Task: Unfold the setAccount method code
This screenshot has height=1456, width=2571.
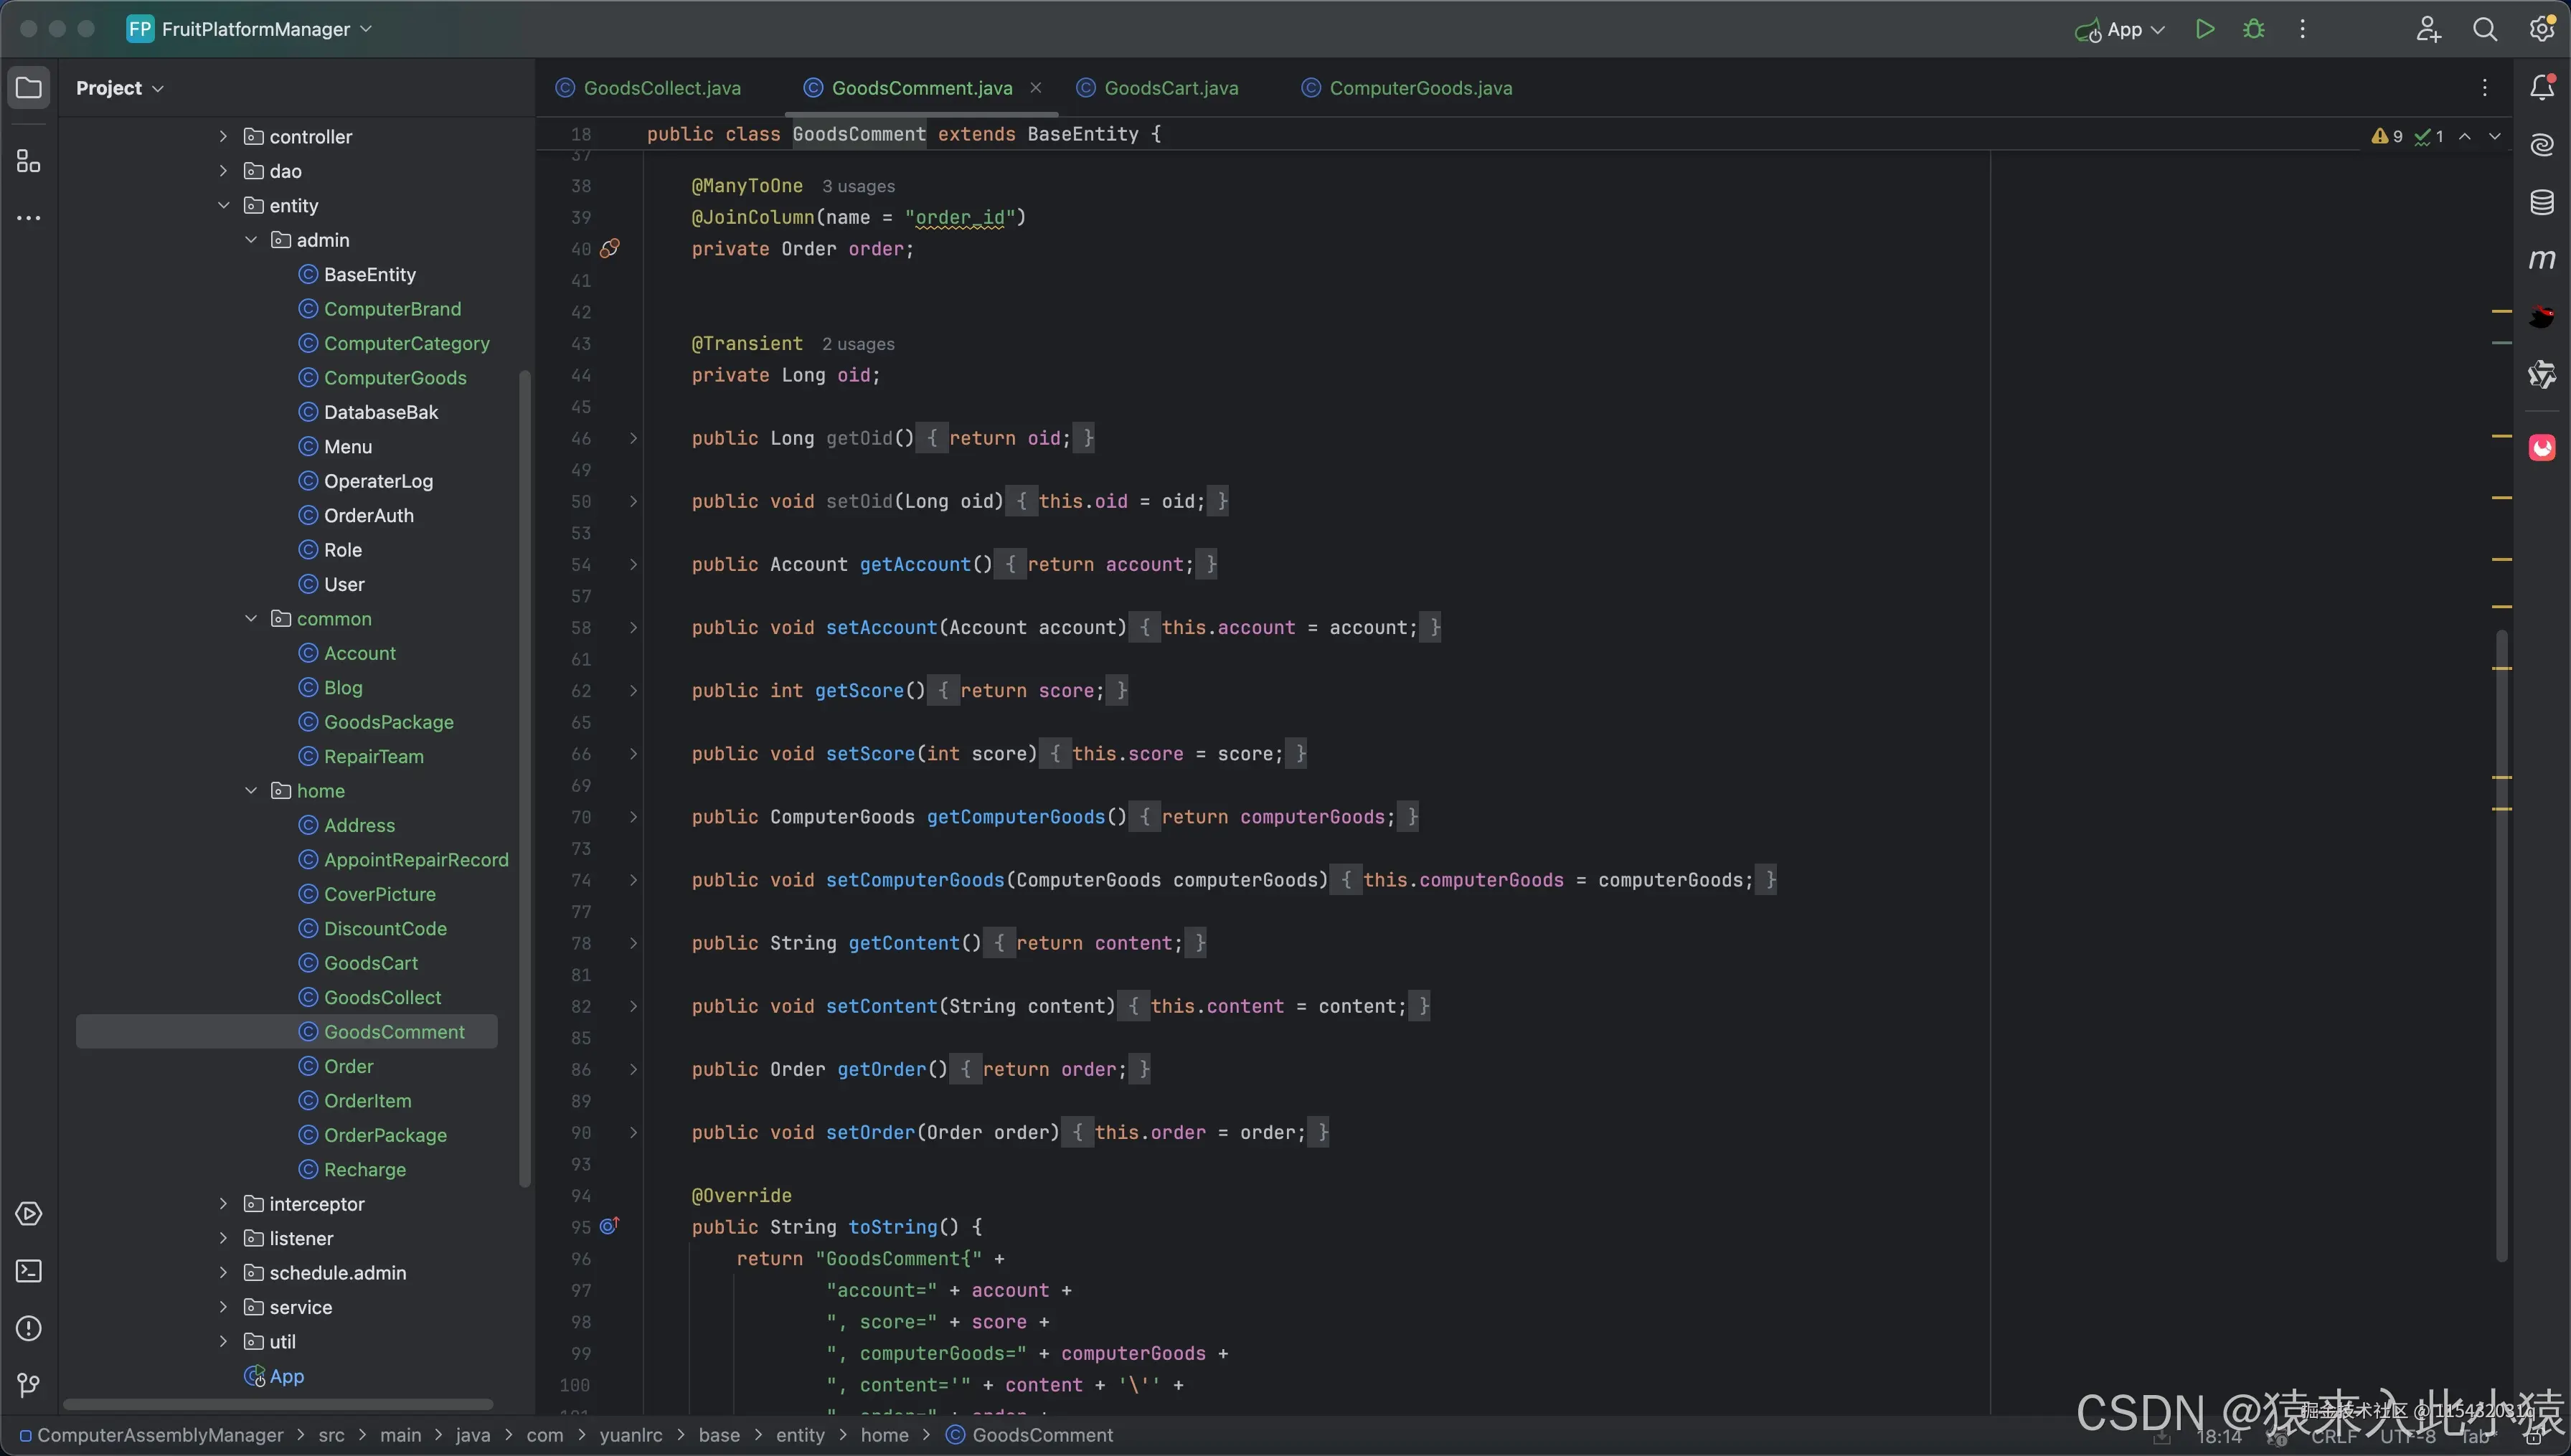Action: 633,628
